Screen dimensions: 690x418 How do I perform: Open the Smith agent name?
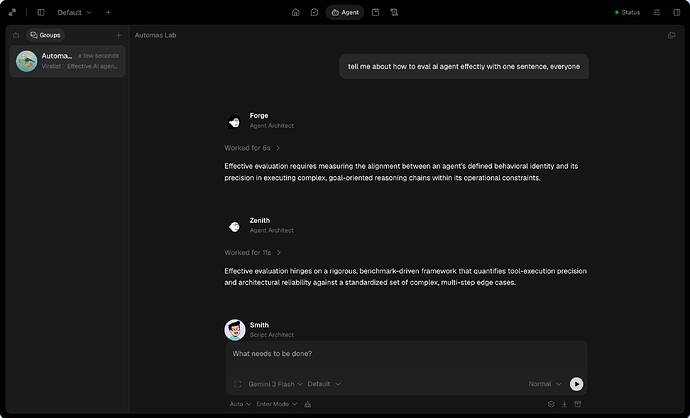click(259, 325)
